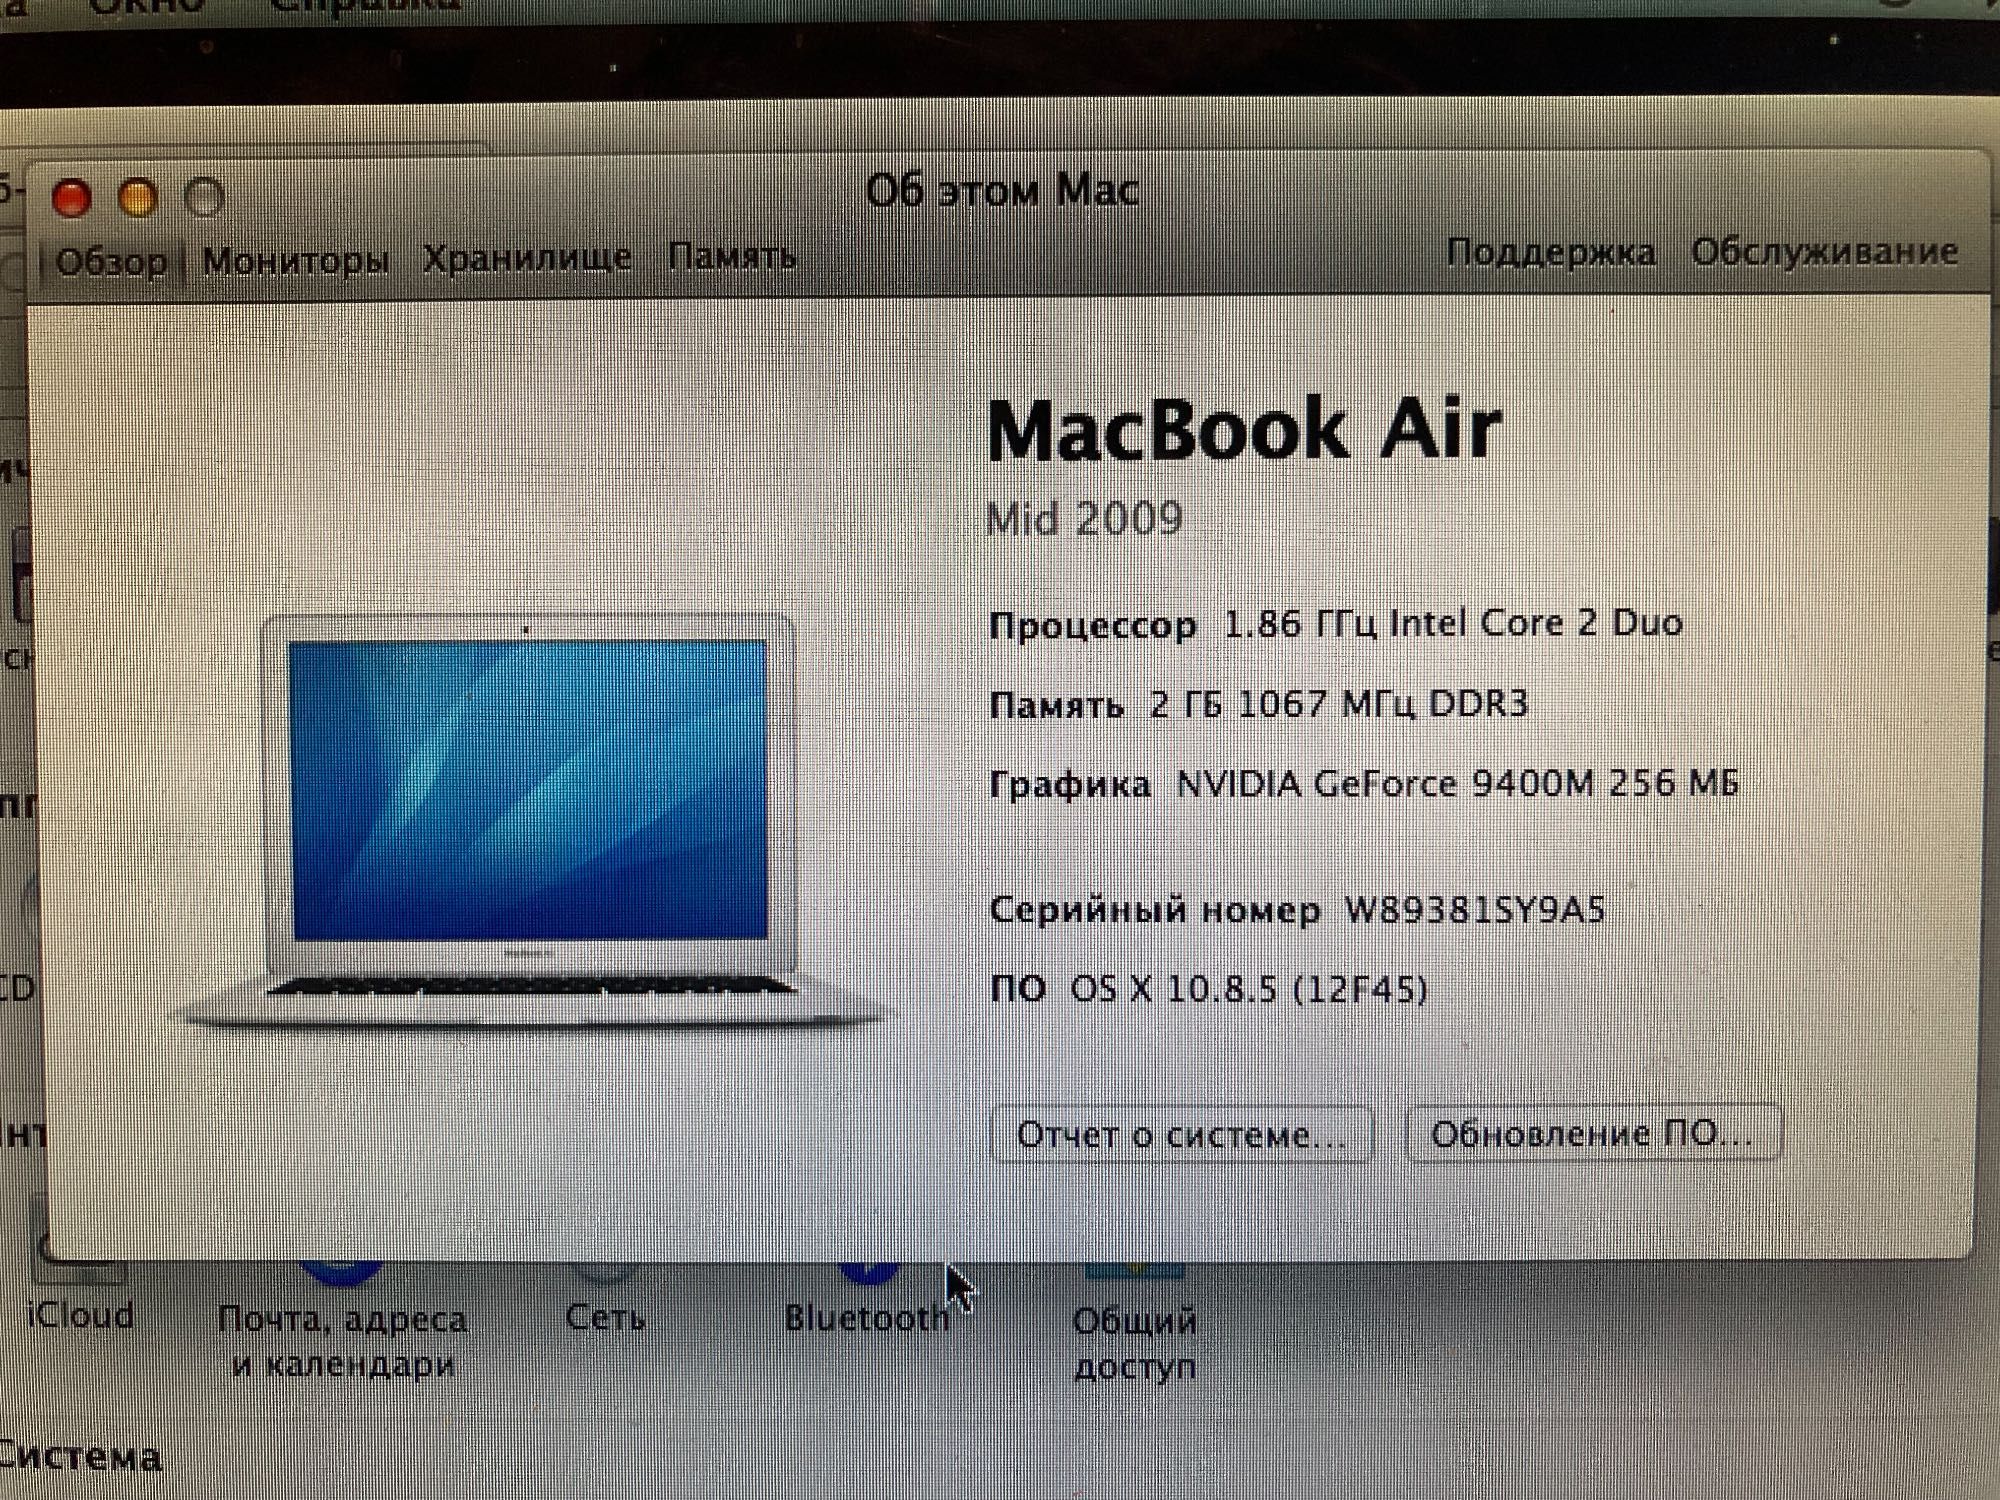Minimize the Об этом Mac window
2000x1500 pixels.
138,198
